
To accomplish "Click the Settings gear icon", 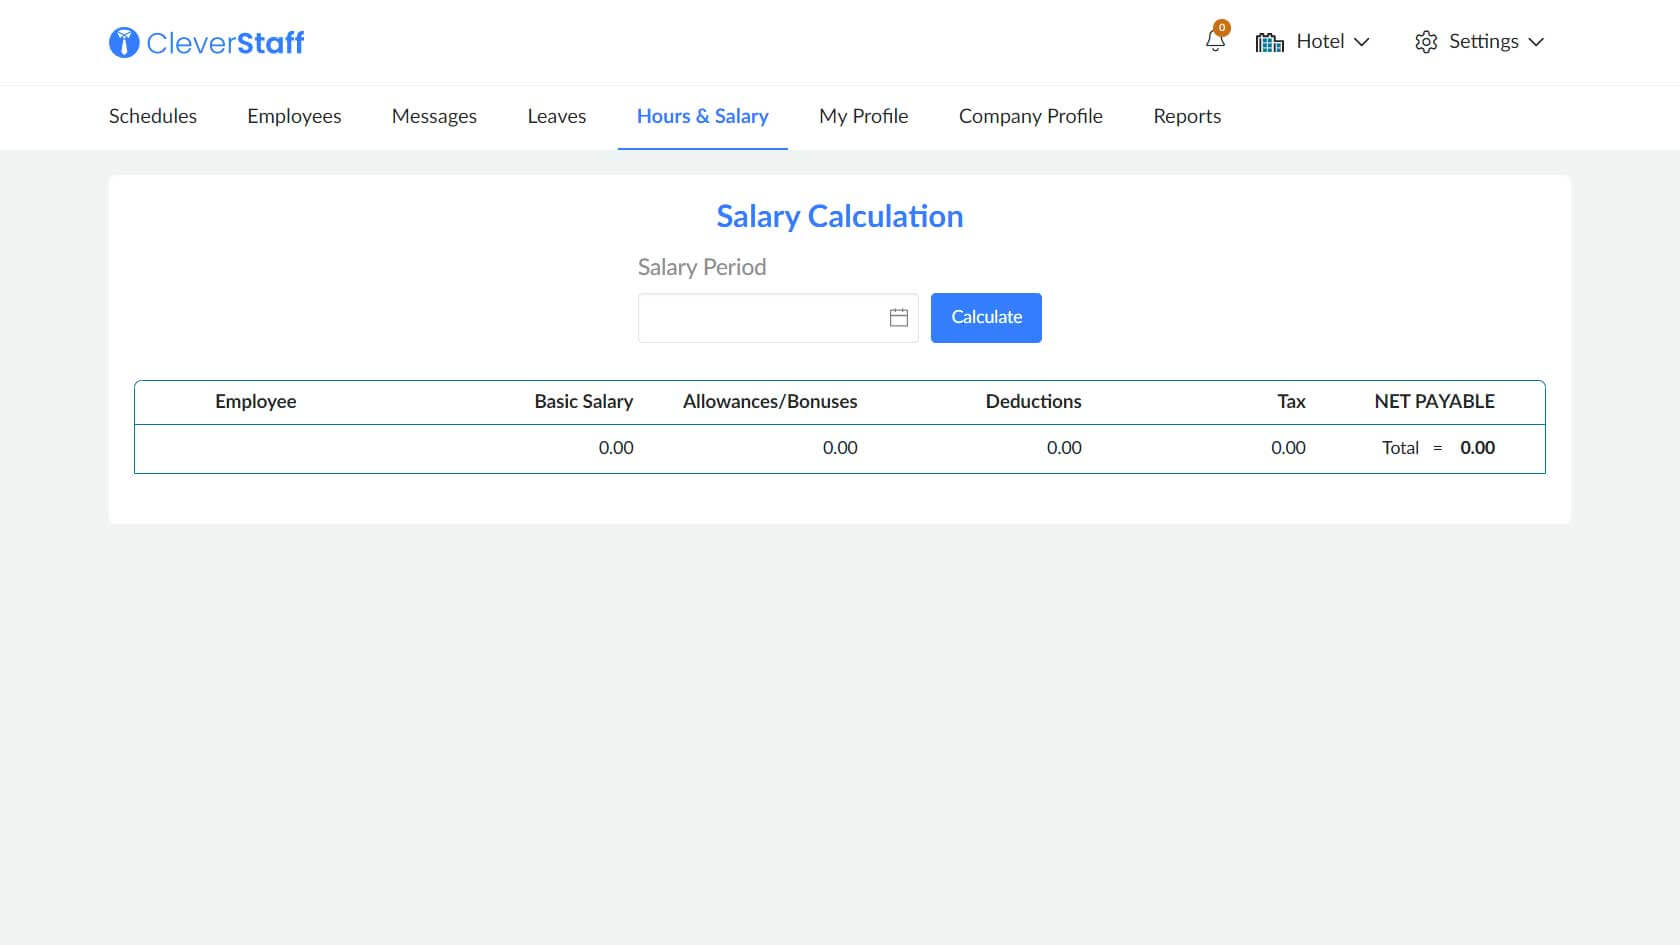I will click(1426, 42).
